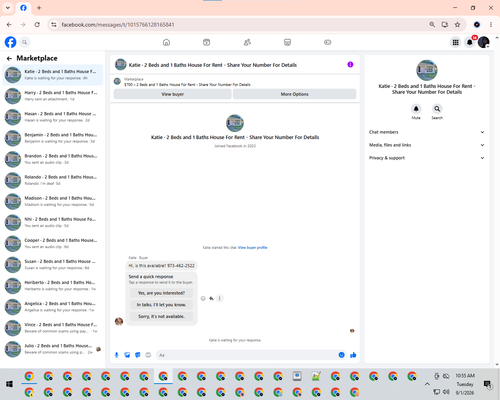
Task: Open Nhi's house rental chat
Action: [53, 222]
